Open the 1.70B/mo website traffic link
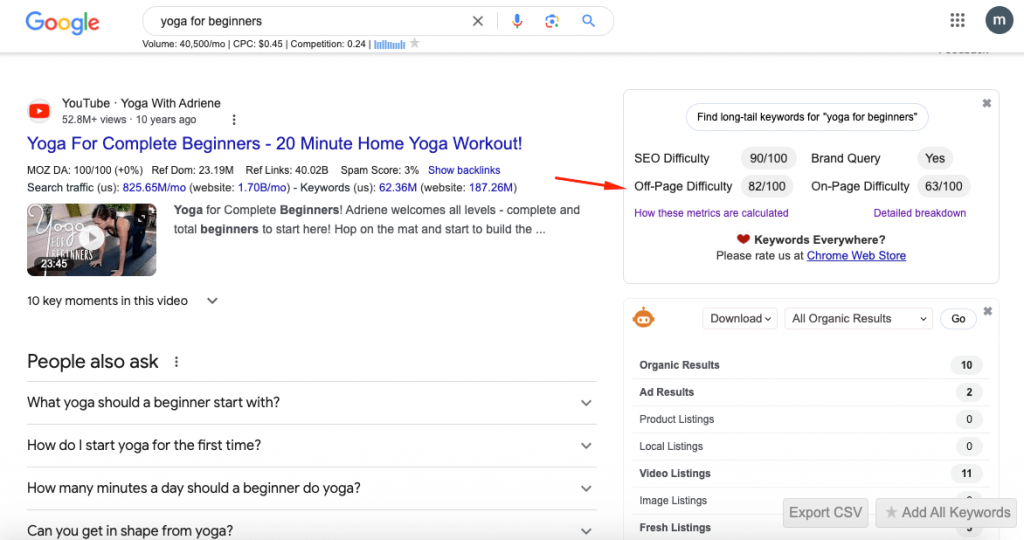Viewport: 1024px width, 540px height. point(263,188)
